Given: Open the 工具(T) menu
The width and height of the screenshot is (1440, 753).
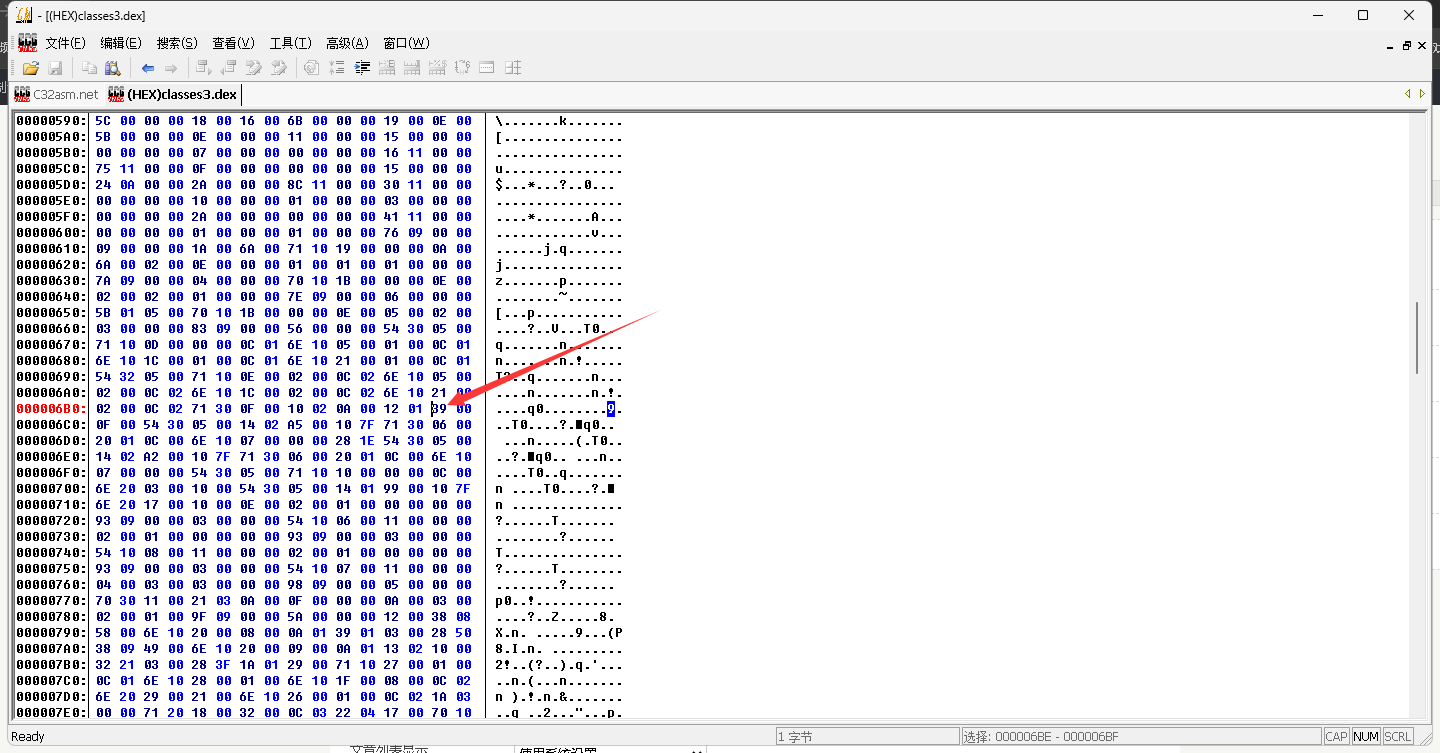Looking at the screenshot, I should click(x=290, y=43).
